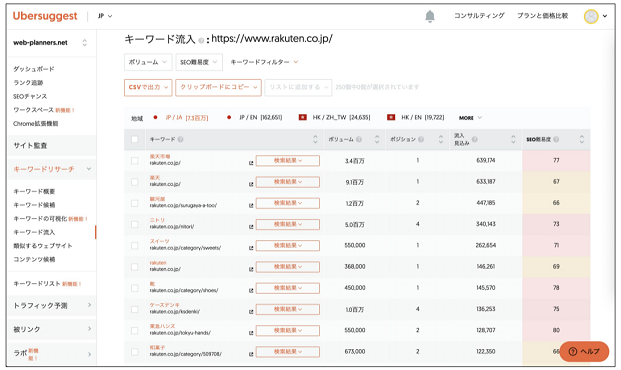Open external link icon for rakuten.co.jp/ksdenki/
Viewport: 621px width, 370px height.
click(x=251, y=312)
